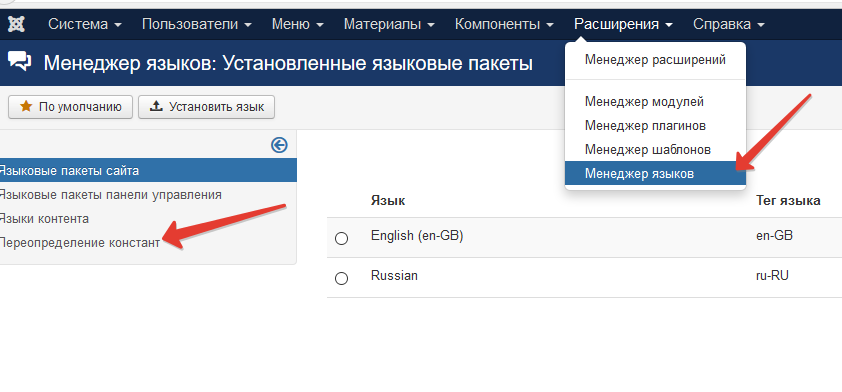Click the Joomla logo icon
Image resolution: width=842 pixels, height=392 pixels.
click(16, 24)
